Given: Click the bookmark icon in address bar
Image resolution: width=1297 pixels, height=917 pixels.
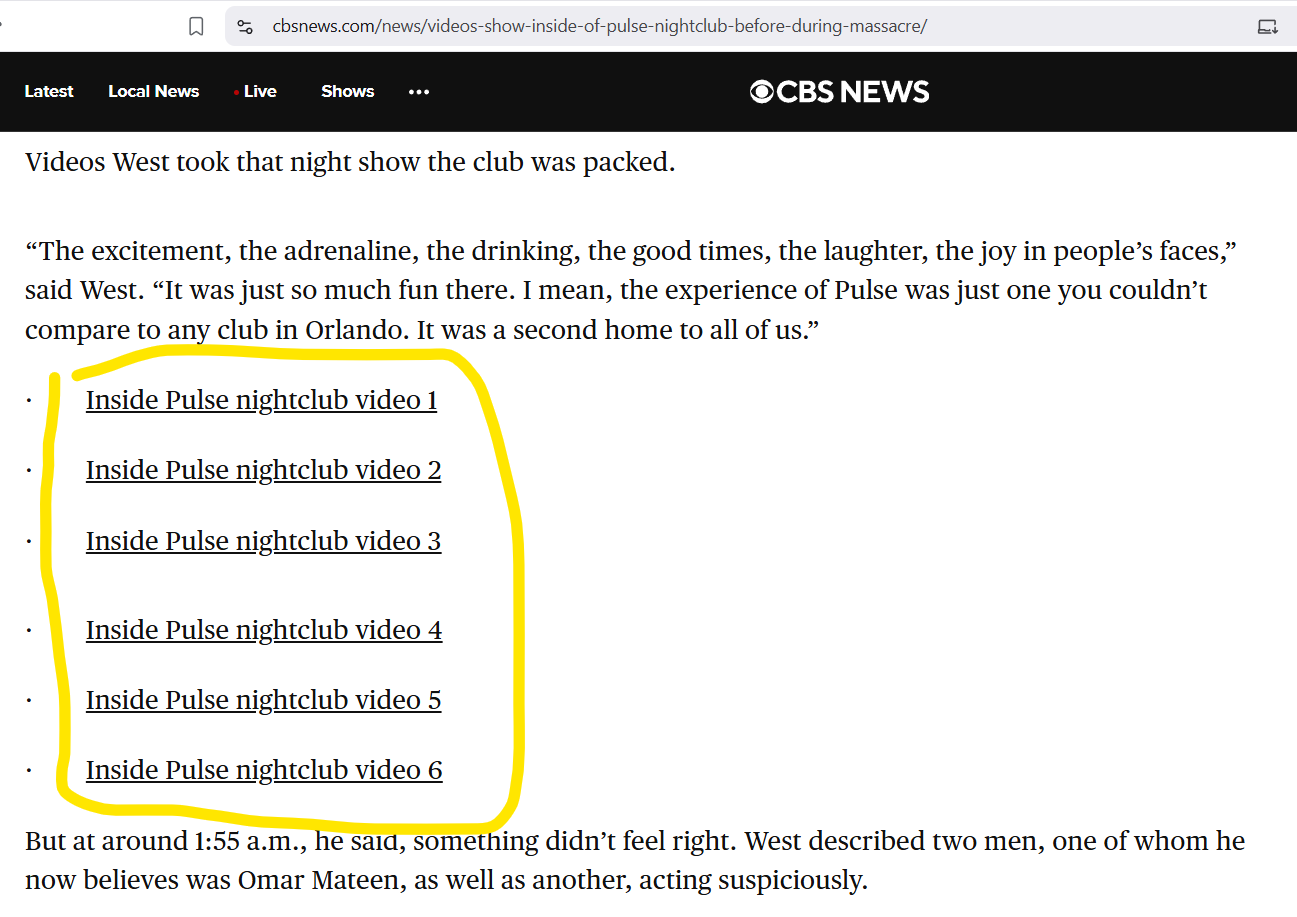Looking at the screenshot, I should point(197,26).
